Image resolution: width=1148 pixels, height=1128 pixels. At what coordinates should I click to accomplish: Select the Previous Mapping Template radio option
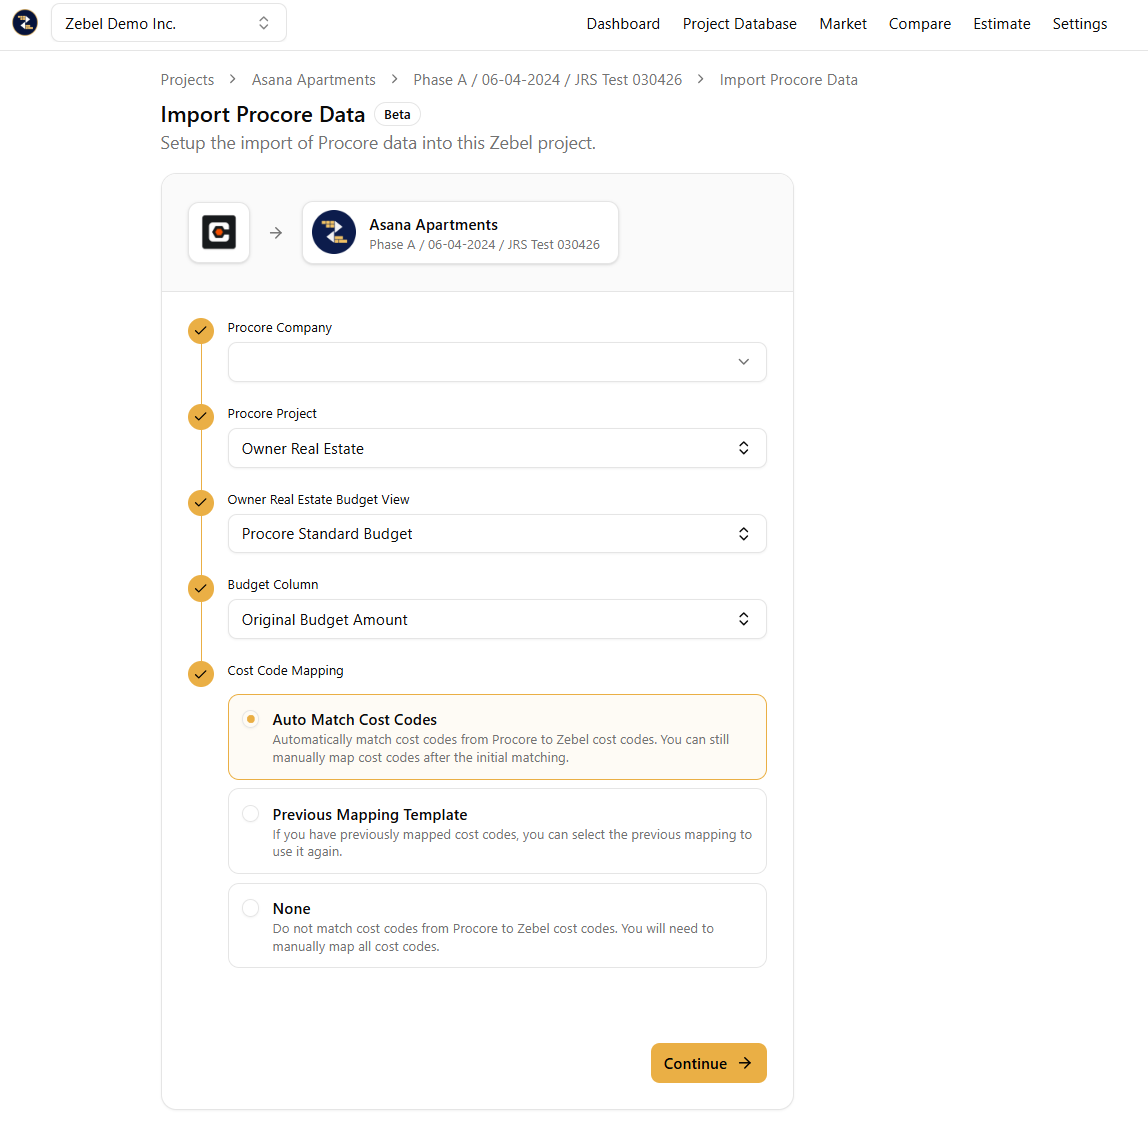[251, 814]
